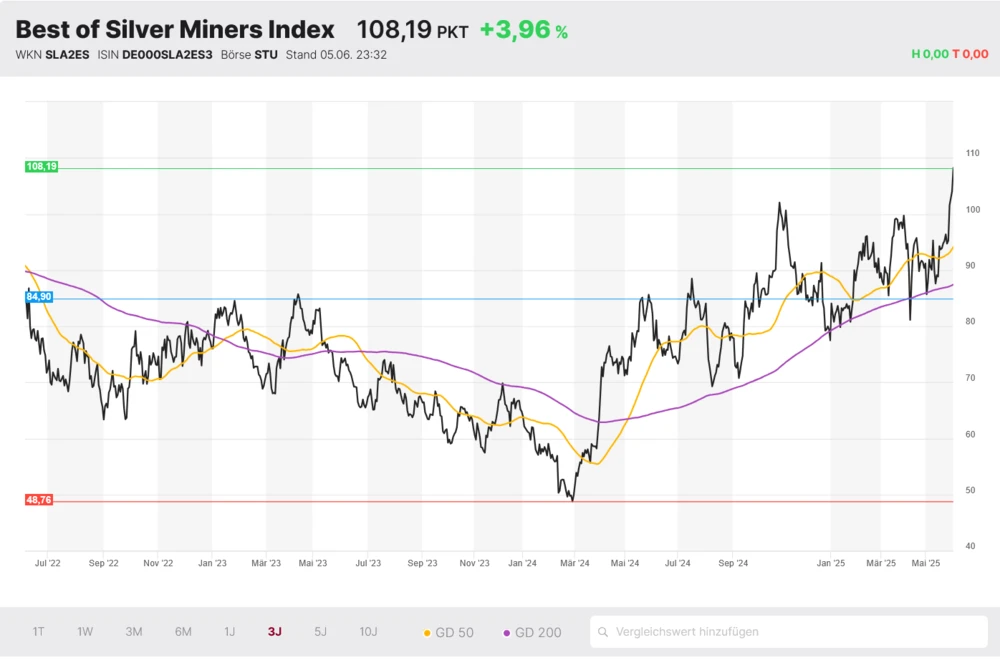Screen dimensions: 1000x660
Task: Click the magnifier icon in the search field
Action: tap(603, 631)
